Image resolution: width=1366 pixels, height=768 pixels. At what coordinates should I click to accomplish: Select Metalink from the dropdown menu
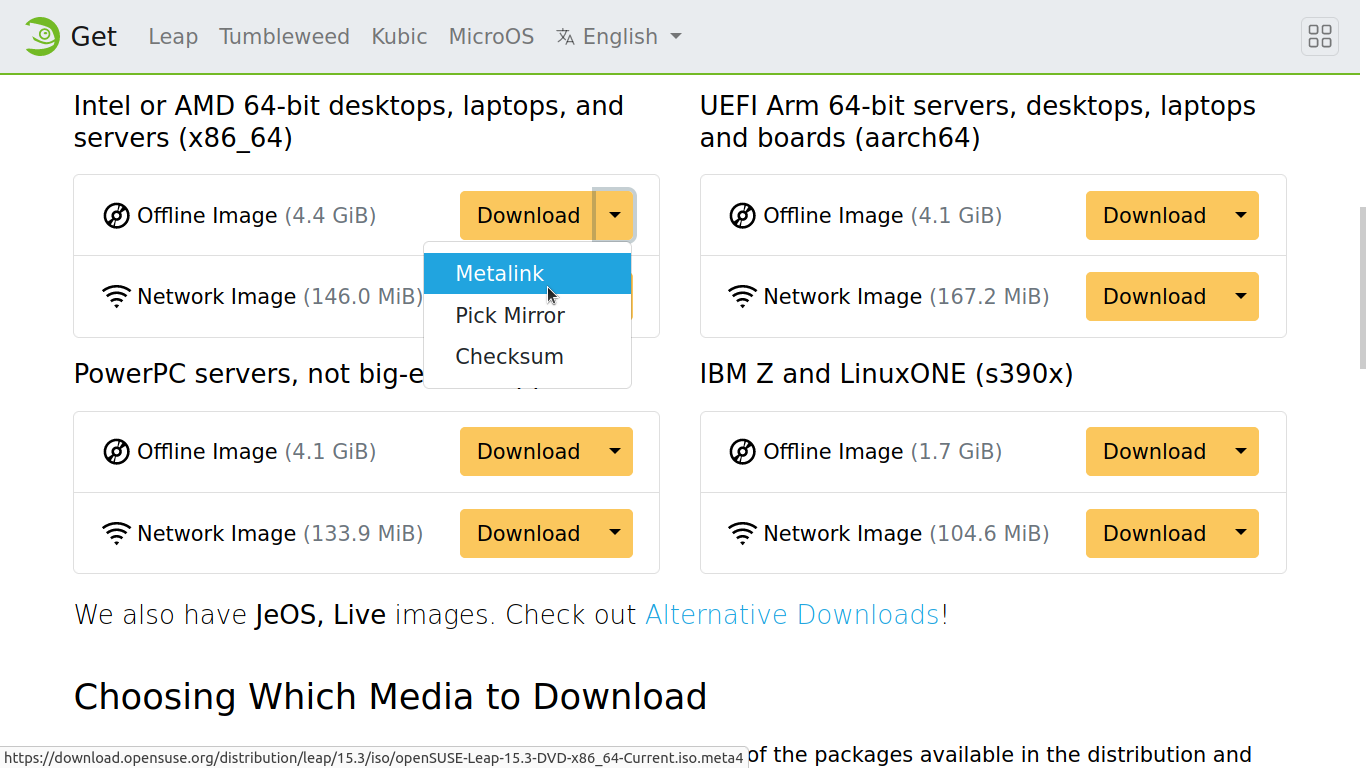click(500, 274)
